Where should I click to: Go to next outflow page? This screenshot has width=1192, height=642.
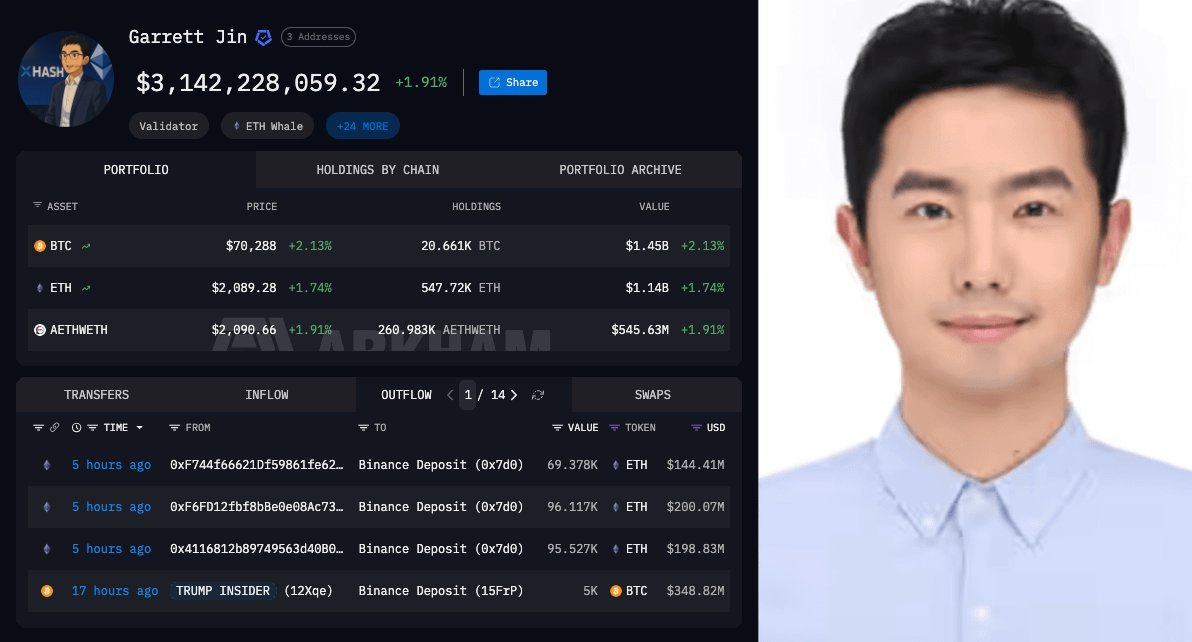pos(514,395)
